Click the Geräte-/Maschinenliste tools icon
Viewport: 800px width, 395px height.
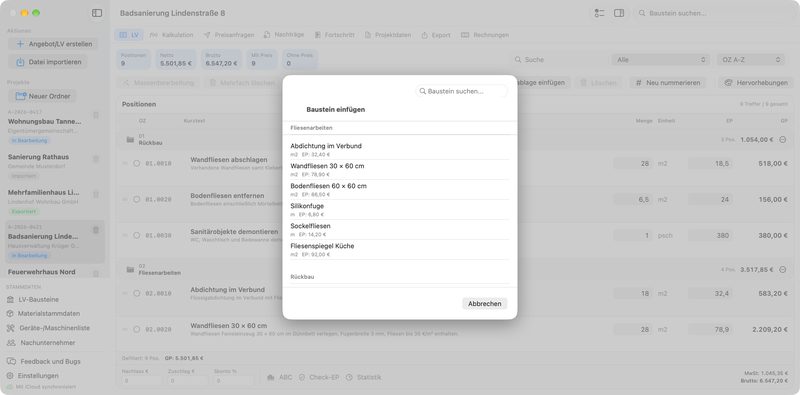(x=10, y=328)
